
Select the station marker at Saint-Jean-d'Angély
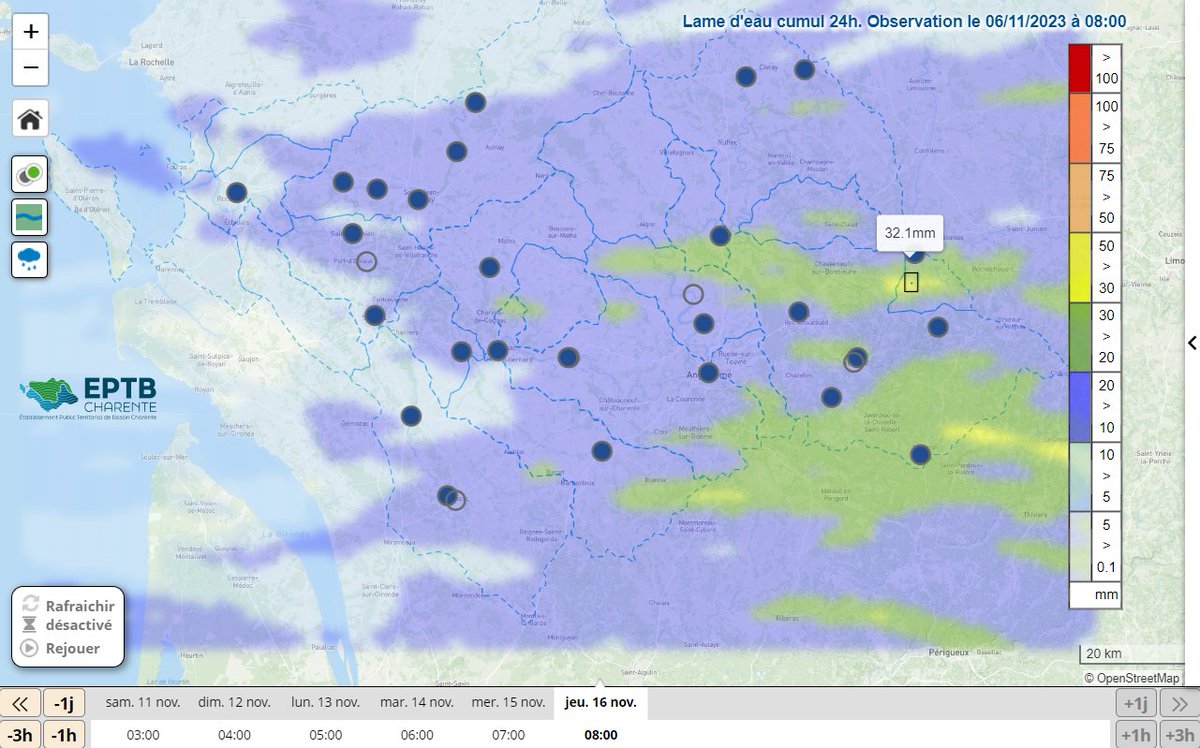418,199
